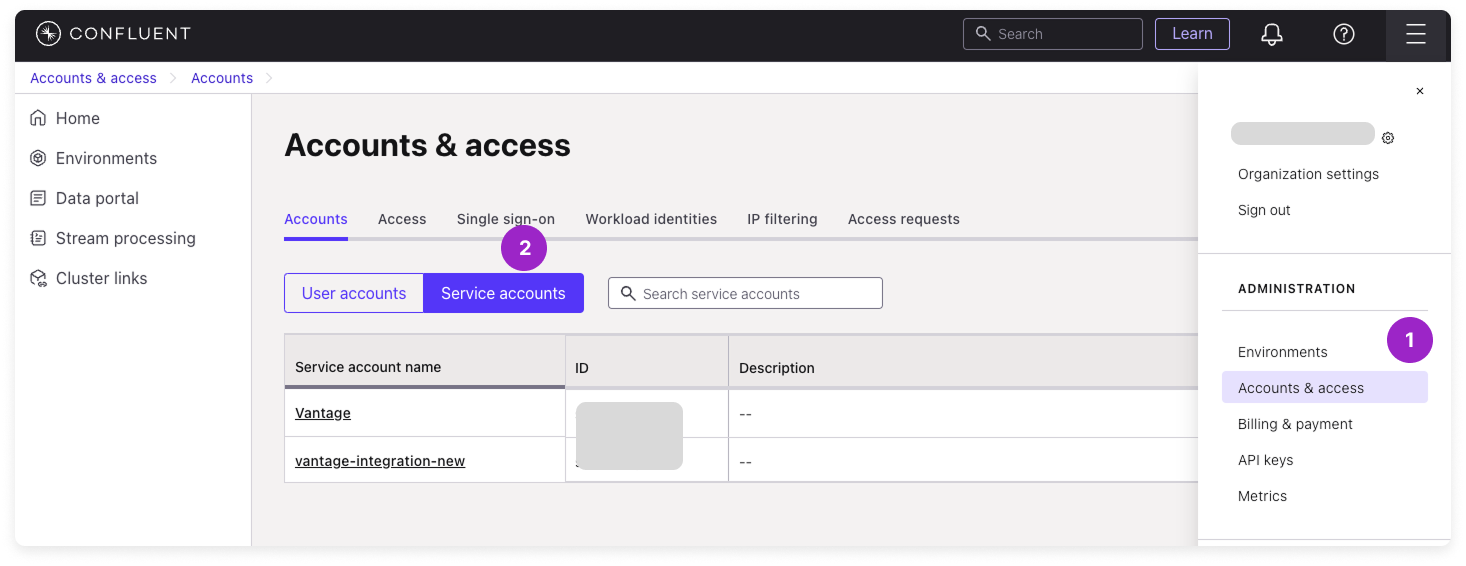Click the Stream processing sidebar icon
Screen dimensions: 1466x566
(x=38, y=238)
